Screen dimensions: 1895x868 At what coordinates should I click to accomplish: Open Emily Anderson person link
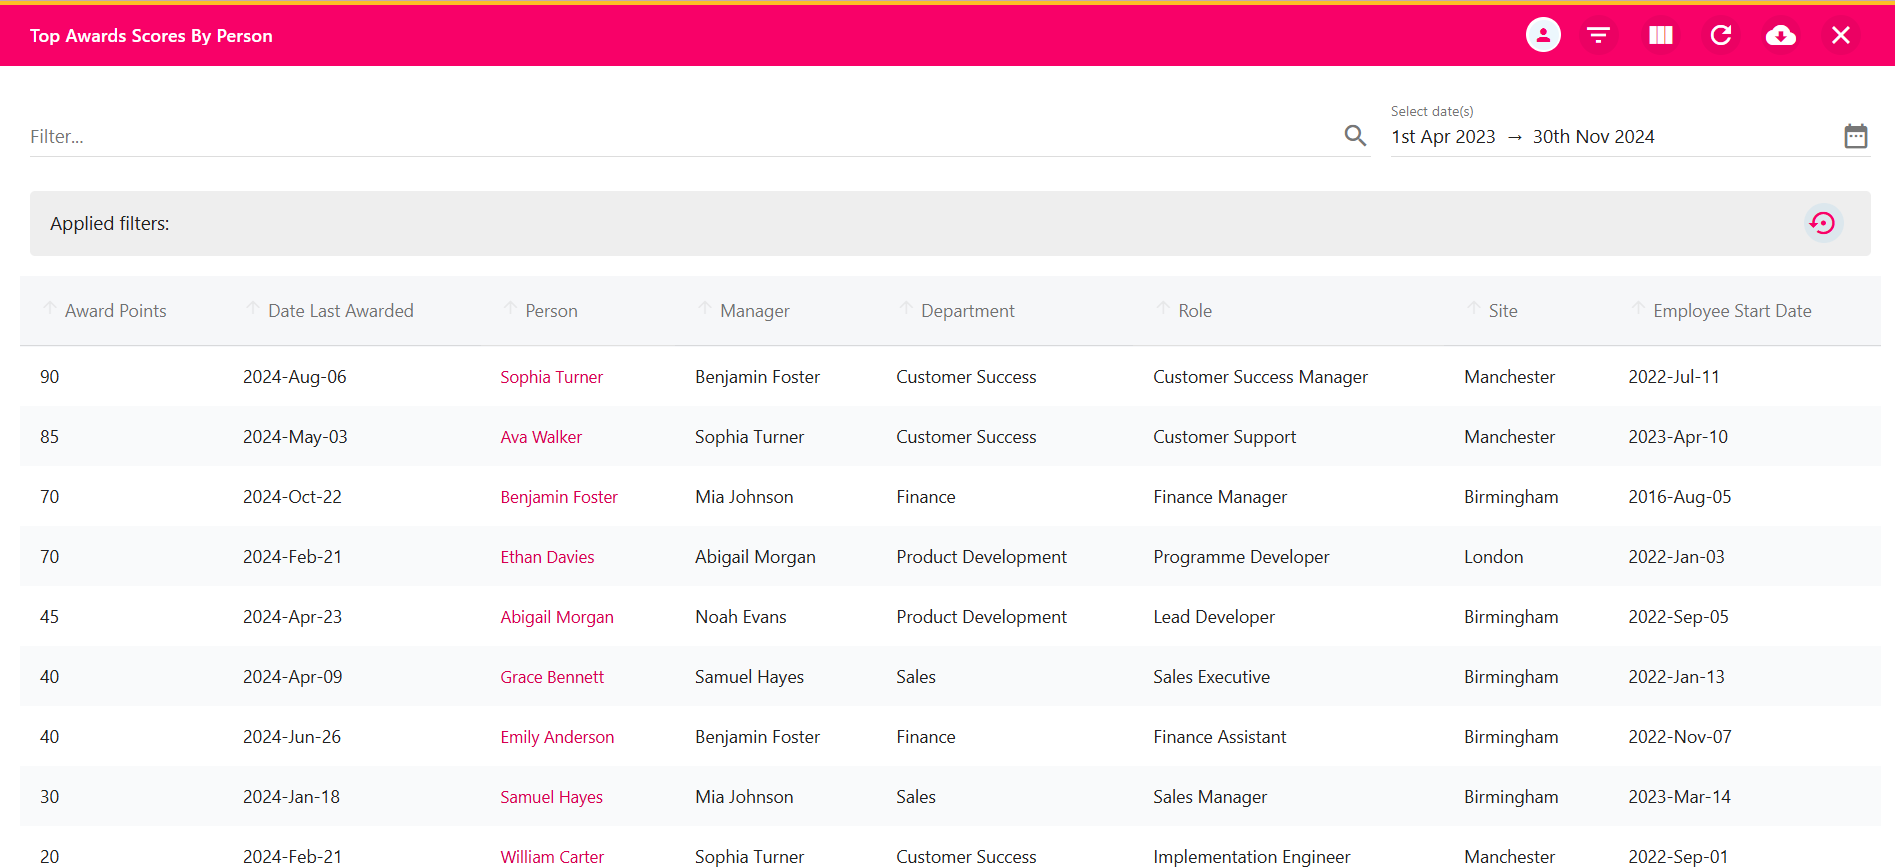(557, 737)
